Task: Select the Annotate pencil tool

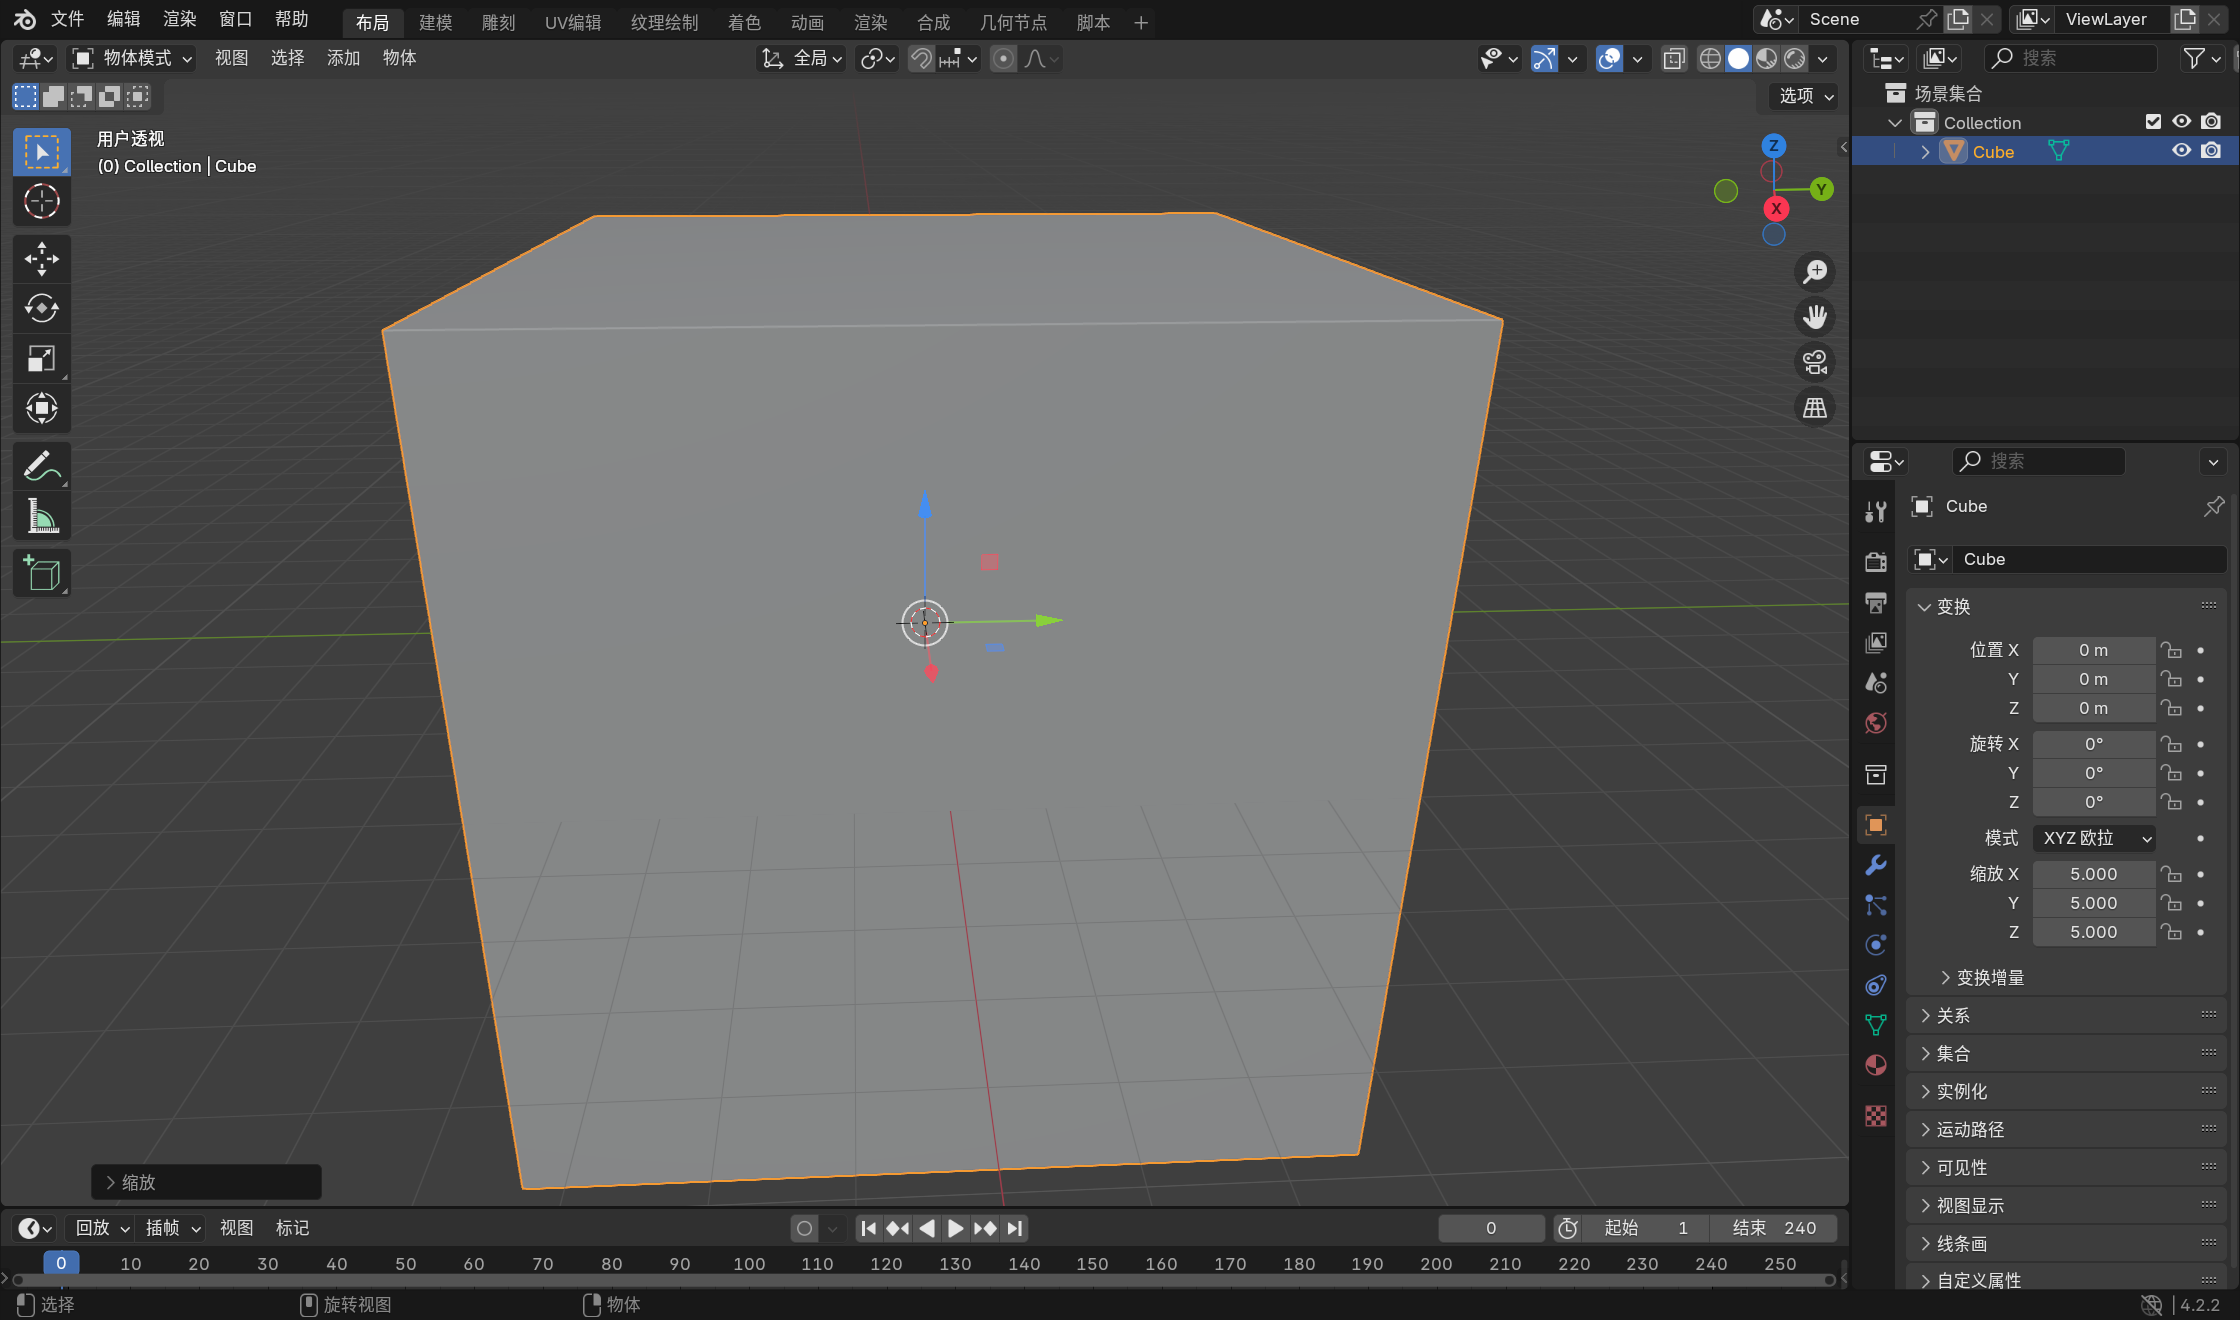Action: pos(41,466)
